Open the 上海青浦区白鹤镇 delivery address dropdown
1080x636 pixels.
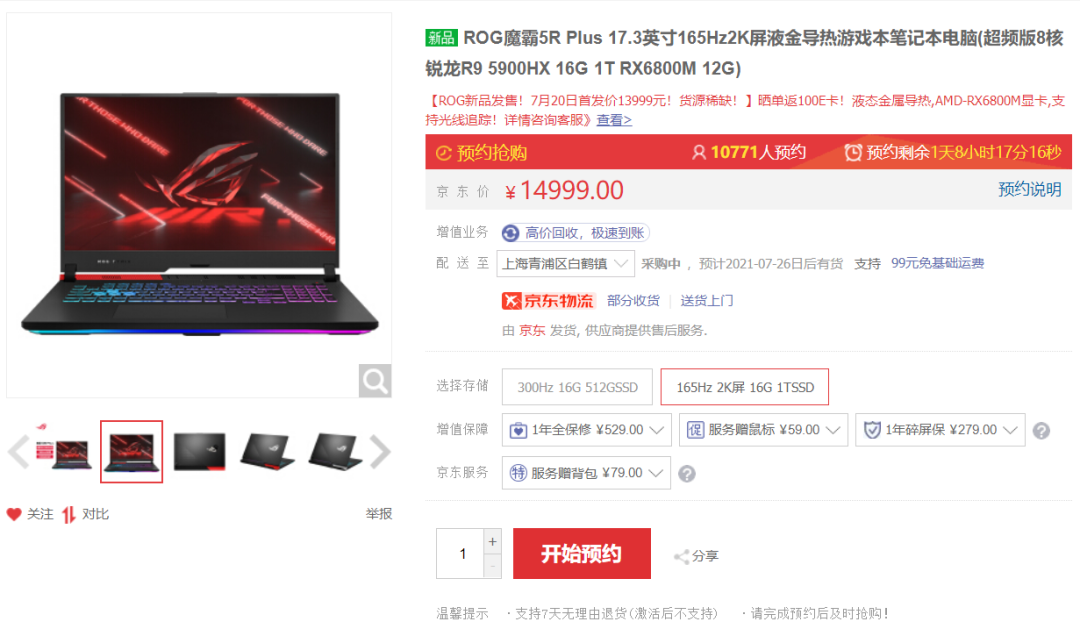click(565, 263)
